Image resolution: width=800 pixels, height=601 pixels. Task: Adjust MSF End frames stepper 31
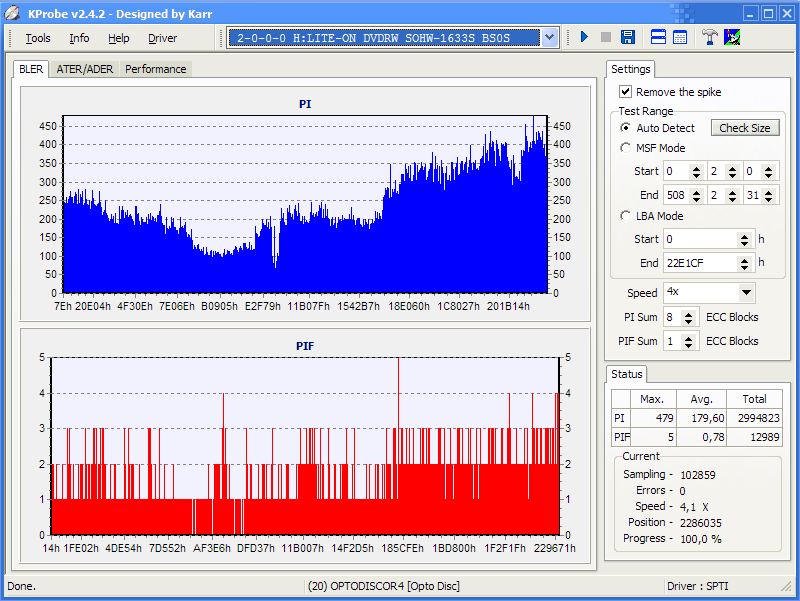(x=768, y=195)
